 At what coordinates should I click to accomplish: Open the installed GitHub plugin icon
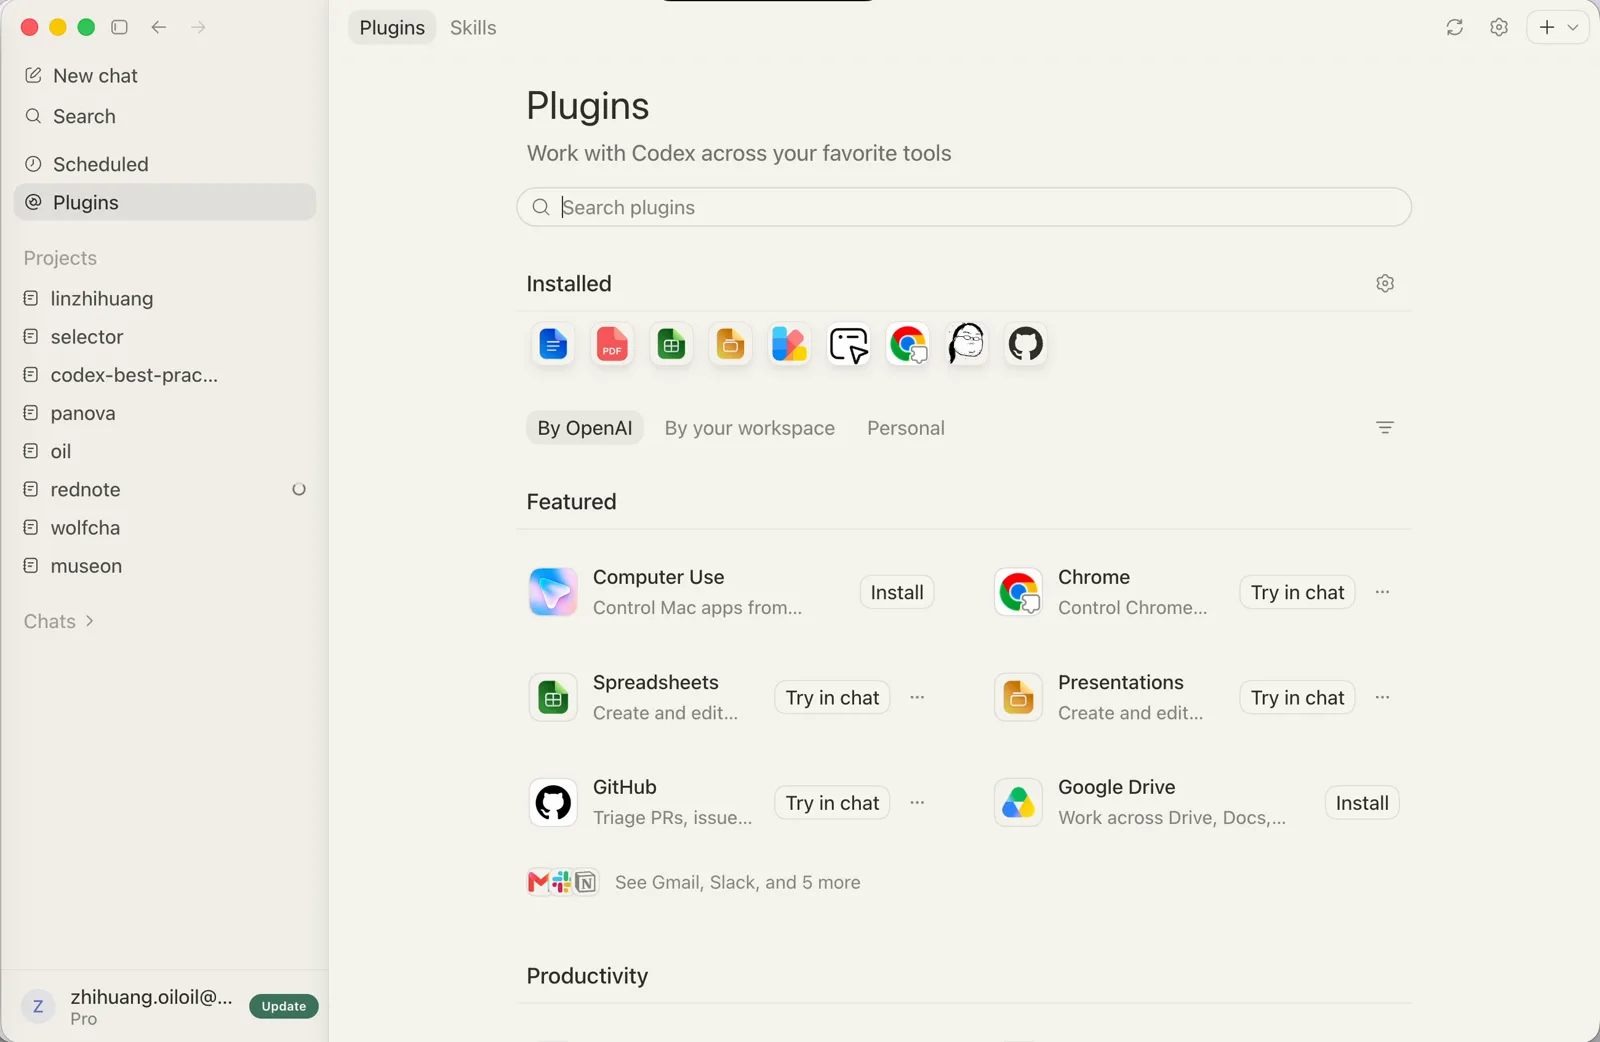(x=1025, y=344)
